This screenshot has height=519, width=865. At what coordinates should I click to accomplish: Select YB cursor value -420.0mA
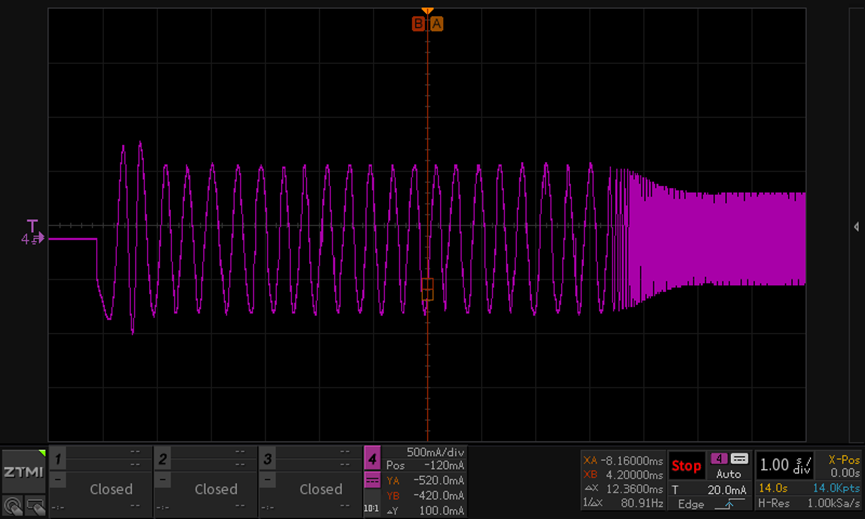425,495
